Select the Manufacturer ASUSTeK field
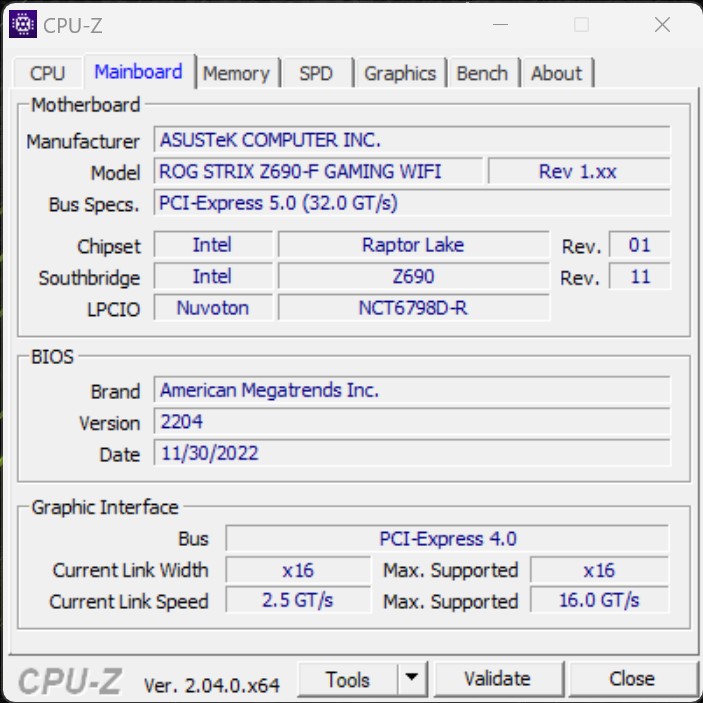The width and height of the screenshot is (703, 703). pyautogui.click(x=411, y=140)
